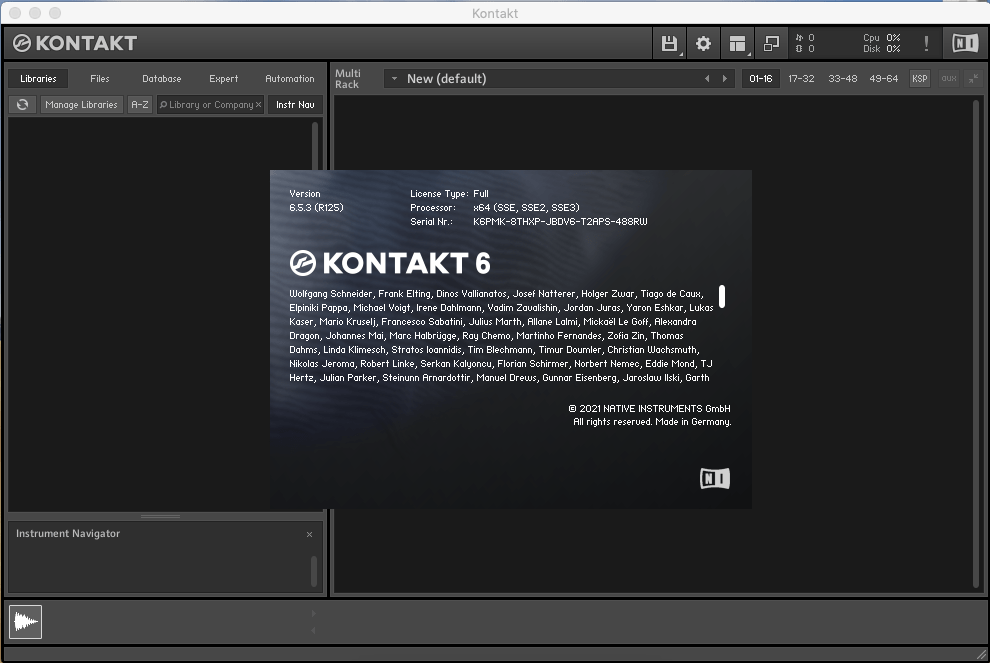This screenshot has width=990, height=663.
Task: Select rack page 01-16
Action: click(x=761, y=79)
